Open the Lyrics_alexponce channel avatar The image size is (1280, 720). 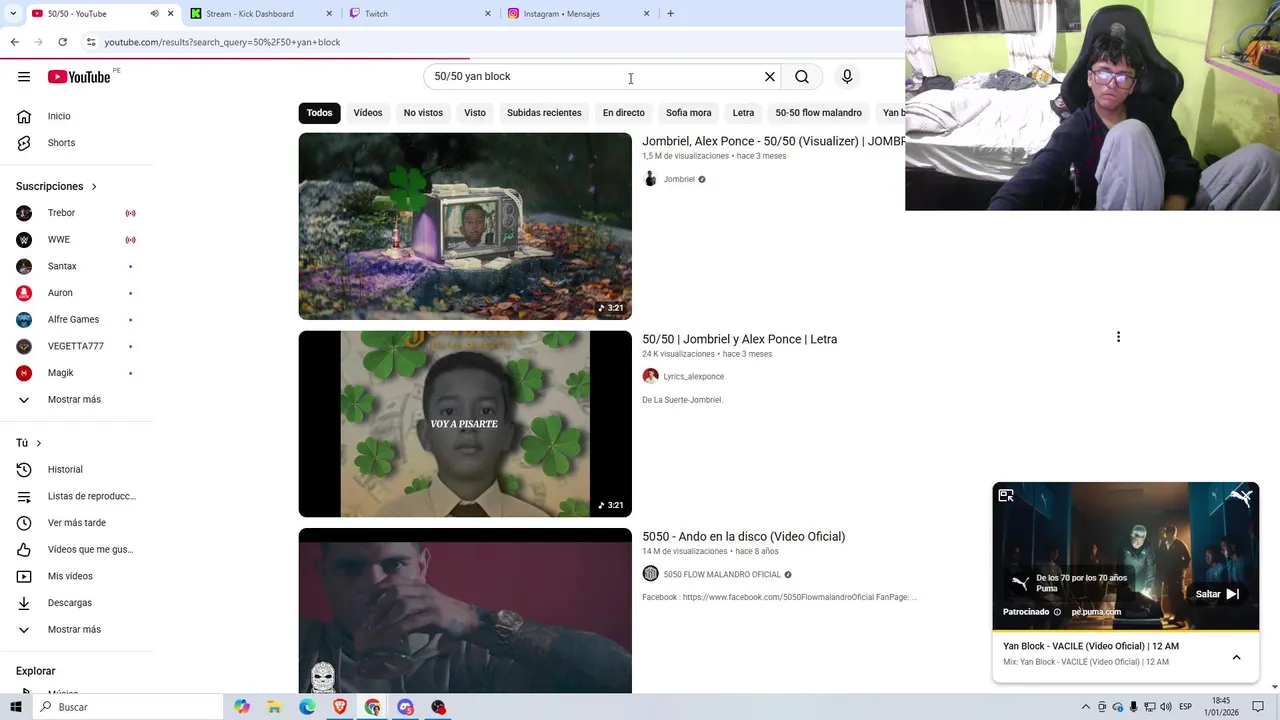(x=650, y=376)
